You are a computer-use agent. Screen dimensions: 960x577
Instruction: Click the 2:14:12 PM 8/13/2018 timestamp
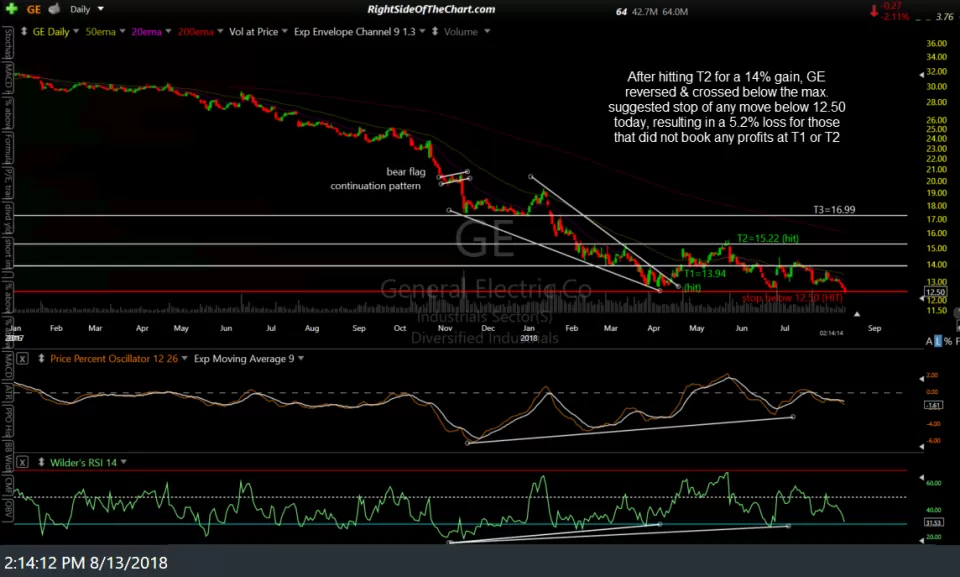pyautogui.click(x=86, y=562)
